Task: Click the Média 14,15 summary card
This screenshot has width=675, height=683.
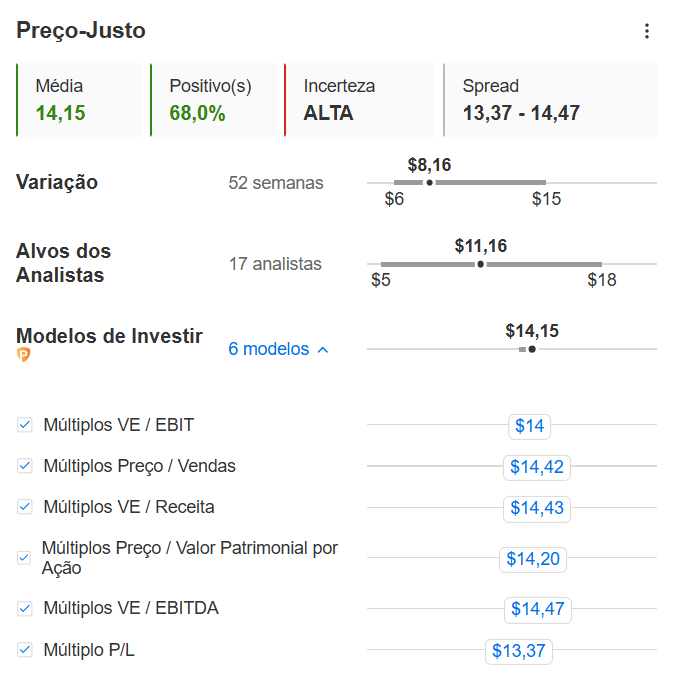Action: [79, 100]
